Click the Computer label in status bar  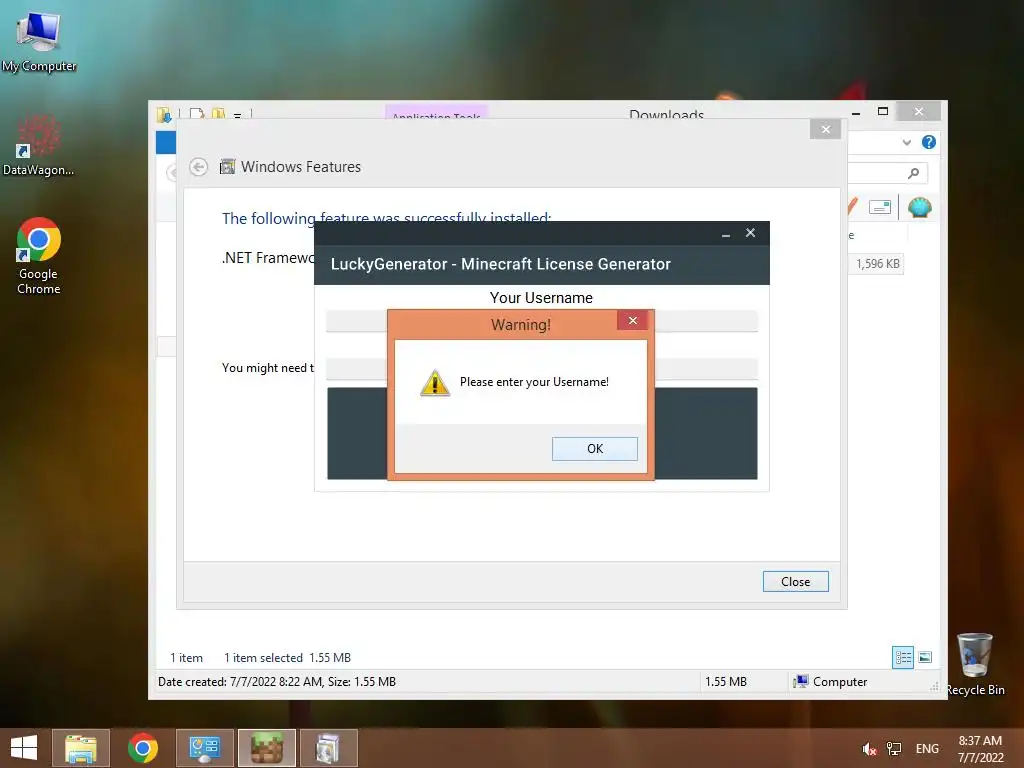840,682
